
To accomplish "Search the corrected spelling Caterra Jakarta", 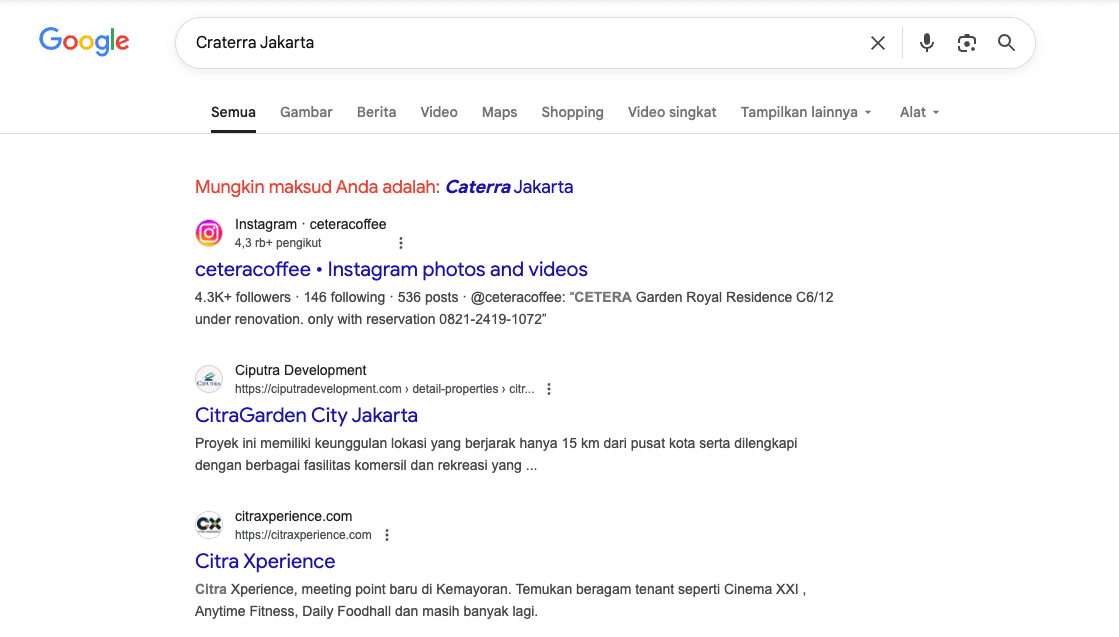I will click(509, 187).
